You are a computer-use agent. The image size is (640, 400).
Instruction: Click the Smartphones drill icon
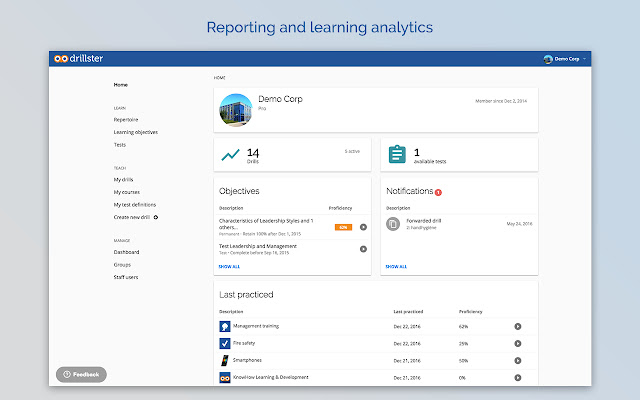click(x=224, y=360)
